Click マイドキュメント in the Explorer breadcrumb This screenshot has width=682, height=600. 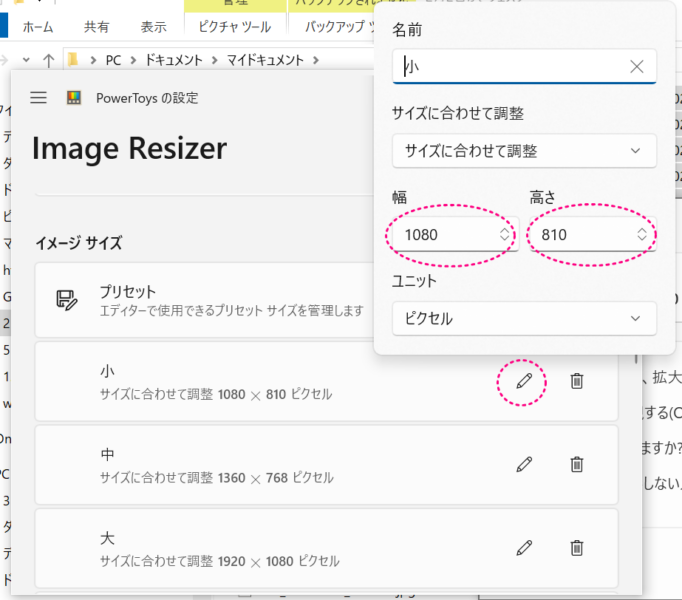[x=265, y=60]
